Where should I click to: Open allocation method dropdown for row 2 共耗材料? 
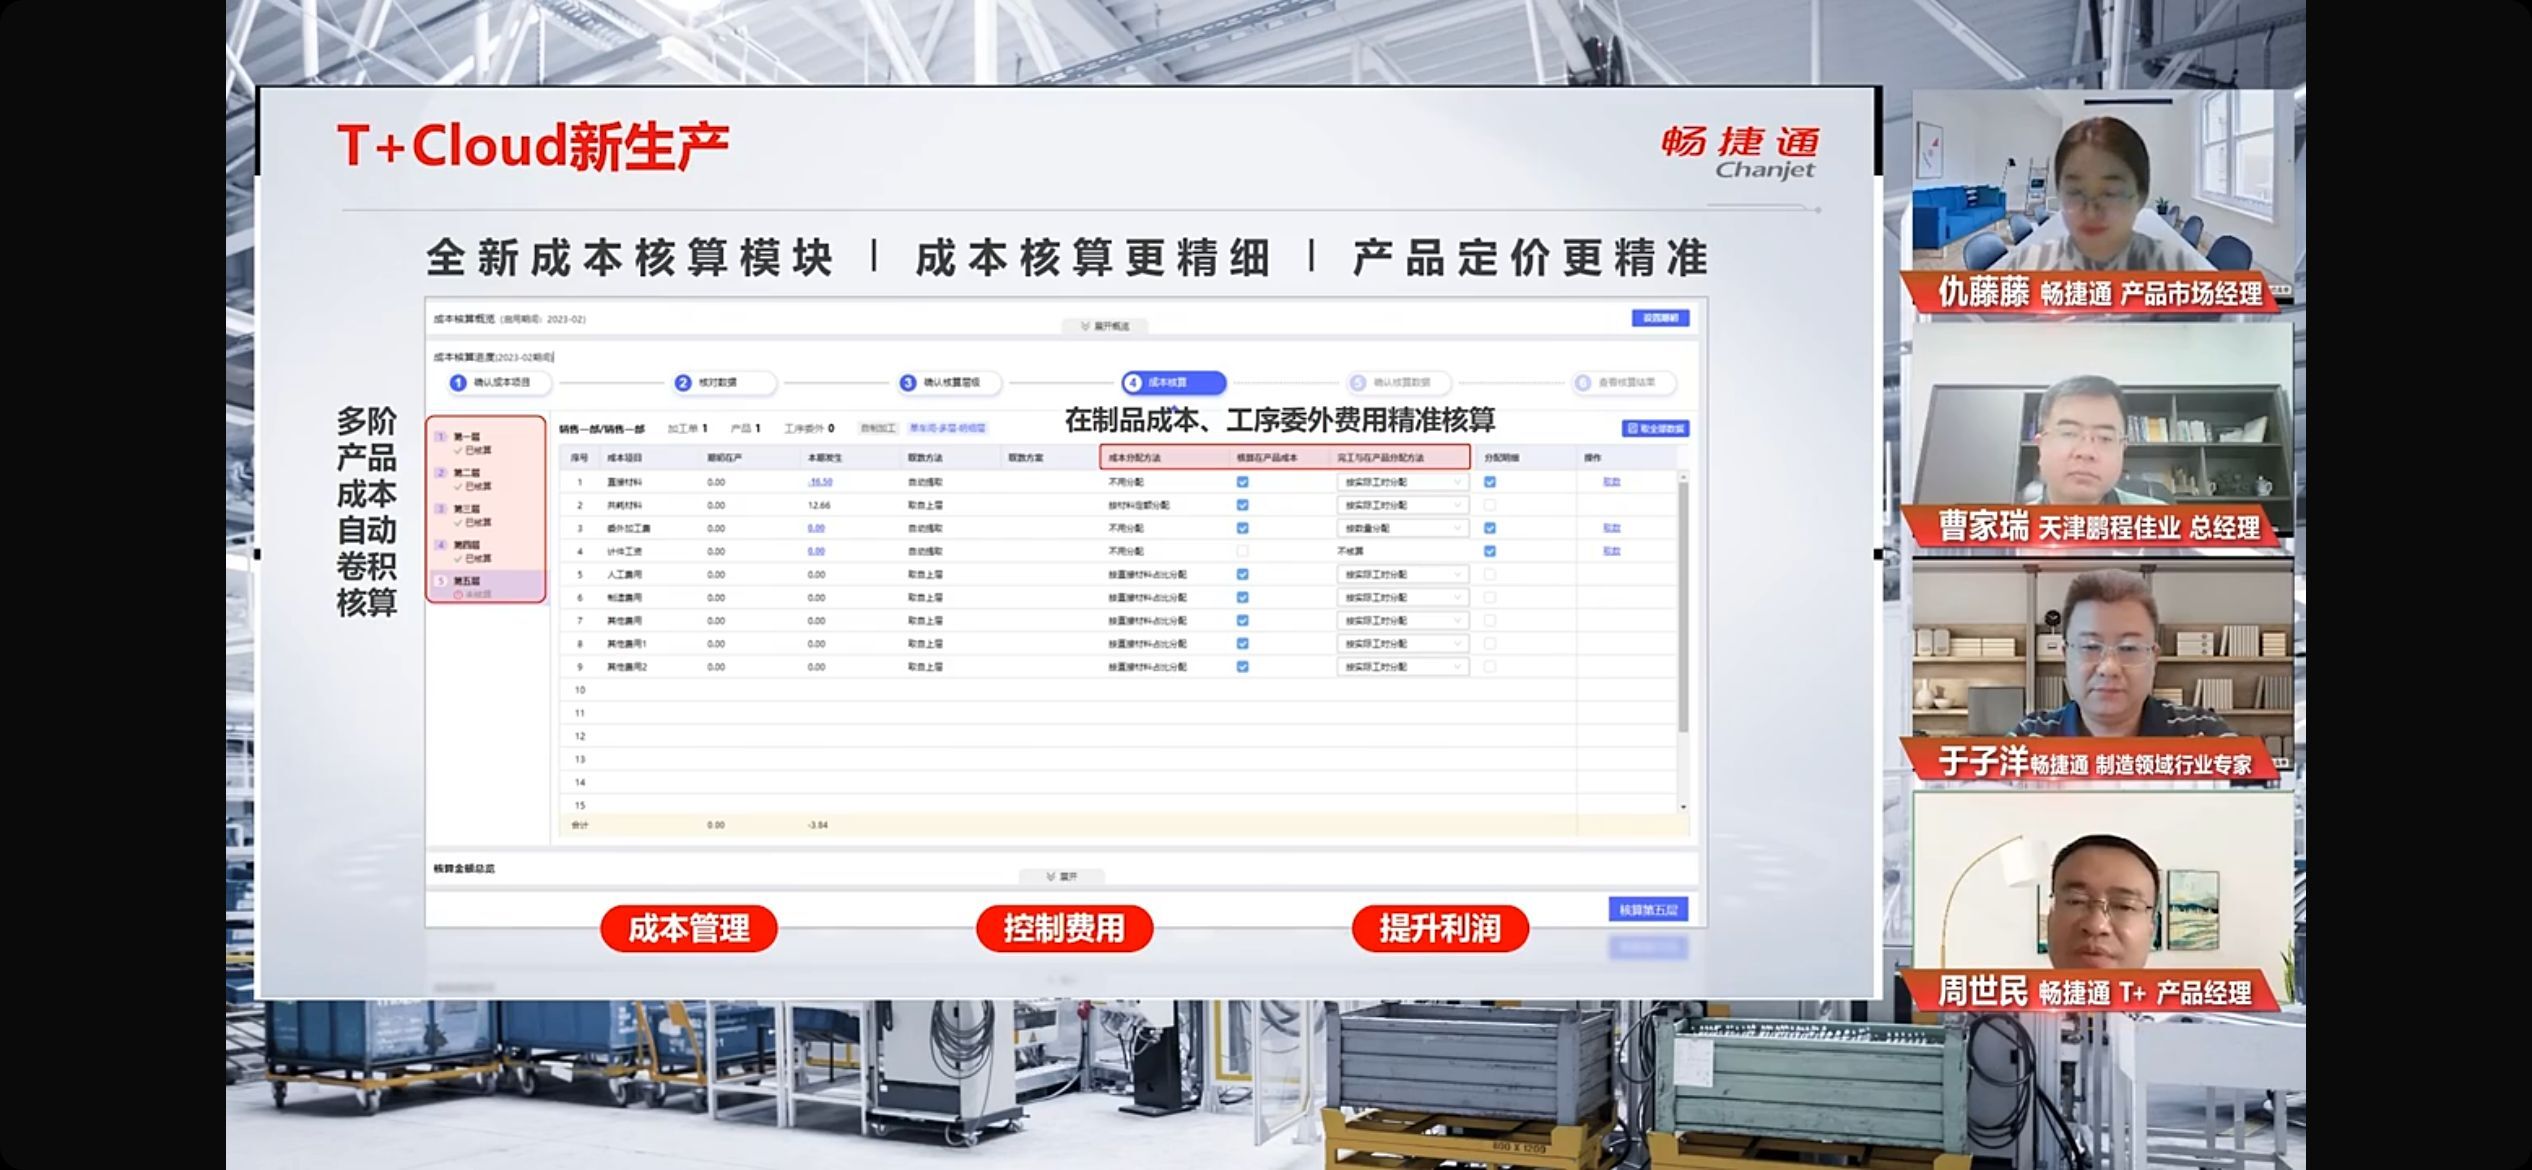pos(1402,505)
